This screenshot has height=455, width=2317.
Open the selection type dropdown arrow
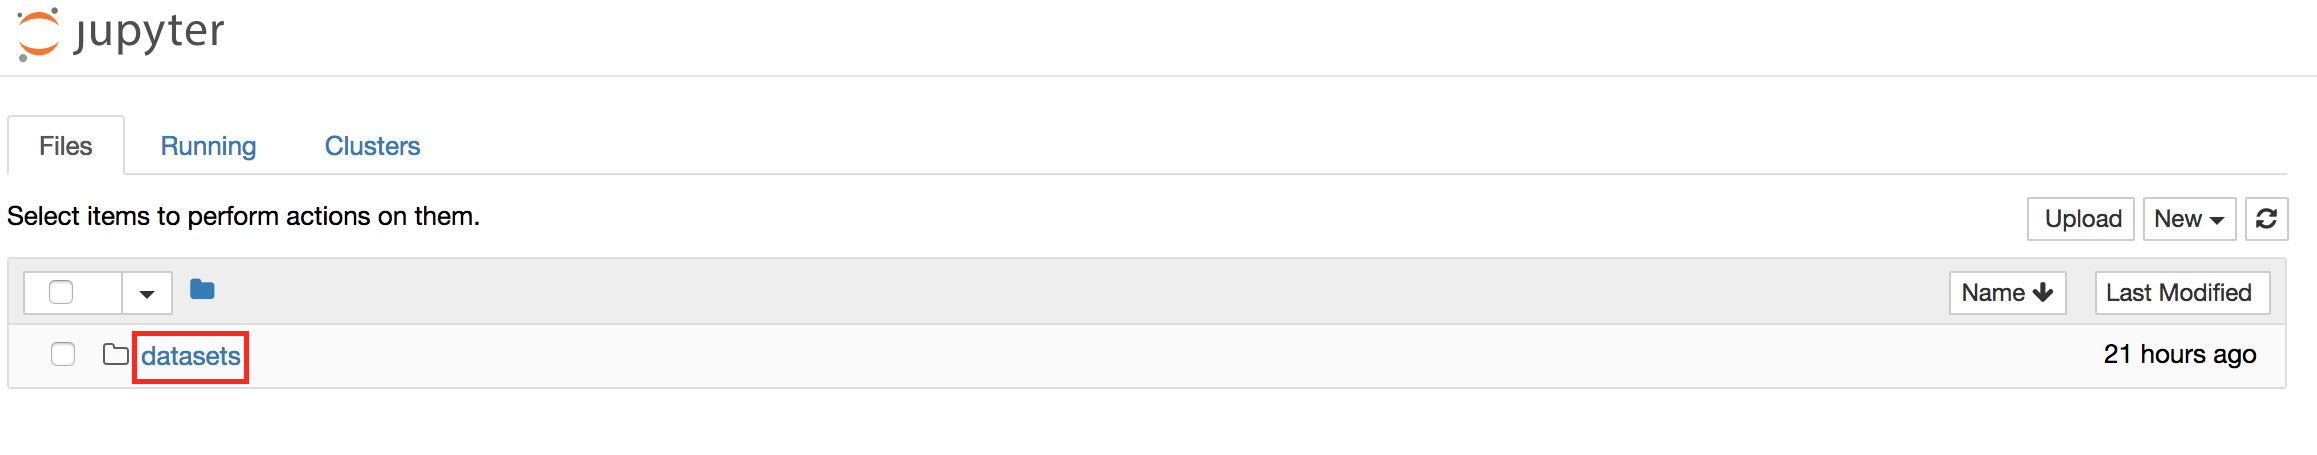[x=147, y=294]
